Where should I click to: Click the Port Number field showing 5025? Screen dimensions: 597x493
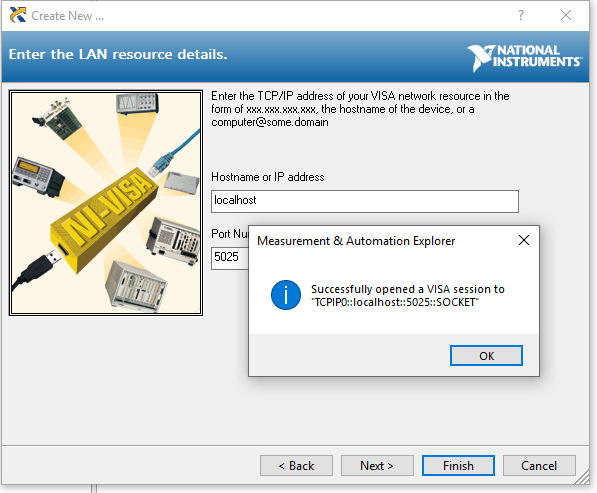[230, 258]
